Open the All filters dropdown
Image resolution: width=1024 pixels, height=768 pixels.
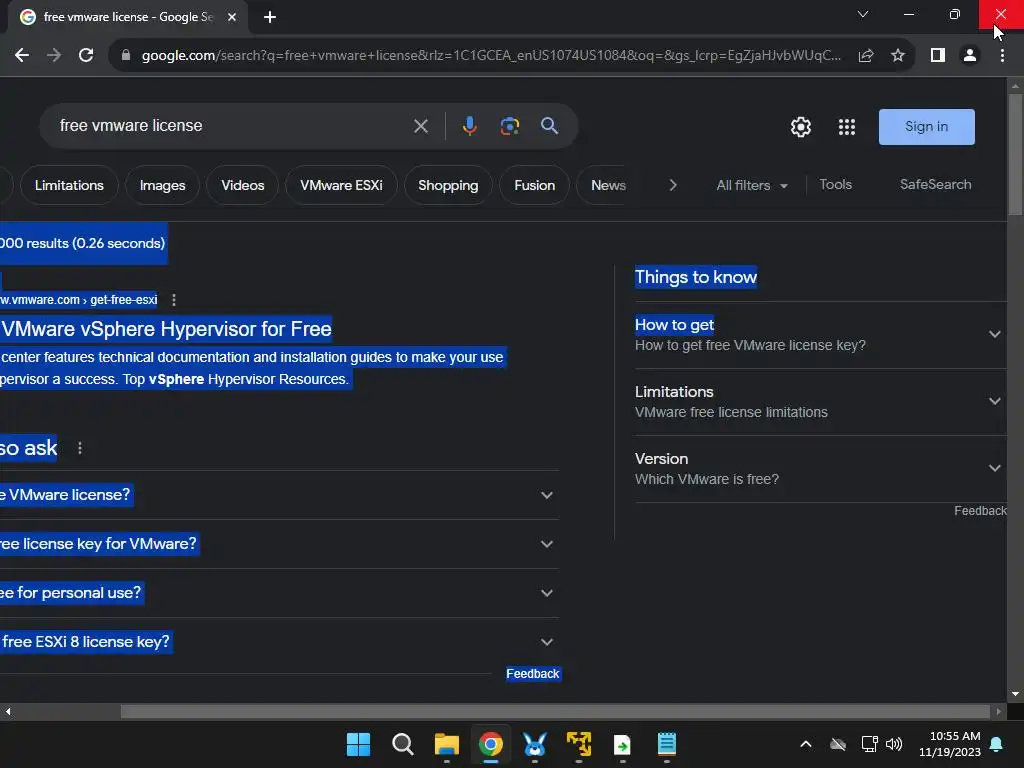(x=752, y=185)
